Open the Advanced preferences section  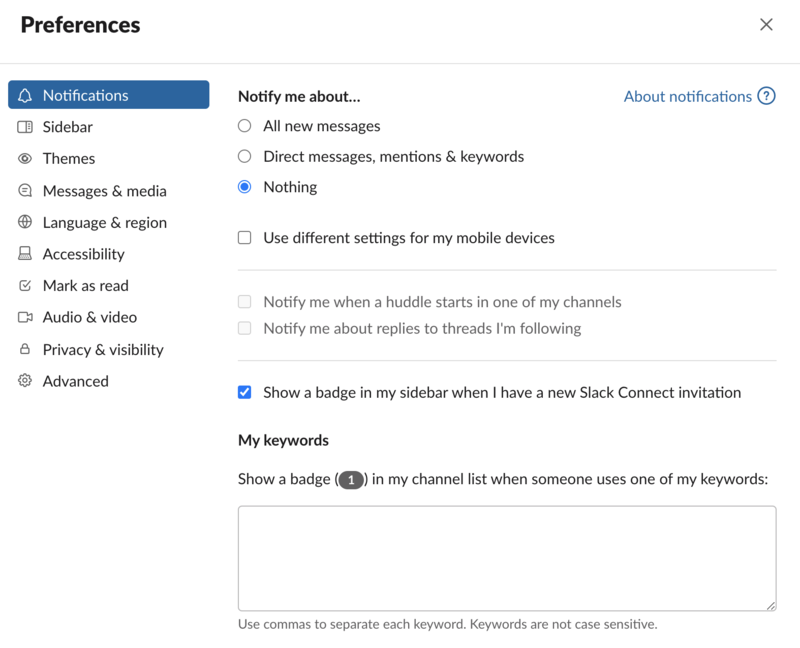click(75, 381)
